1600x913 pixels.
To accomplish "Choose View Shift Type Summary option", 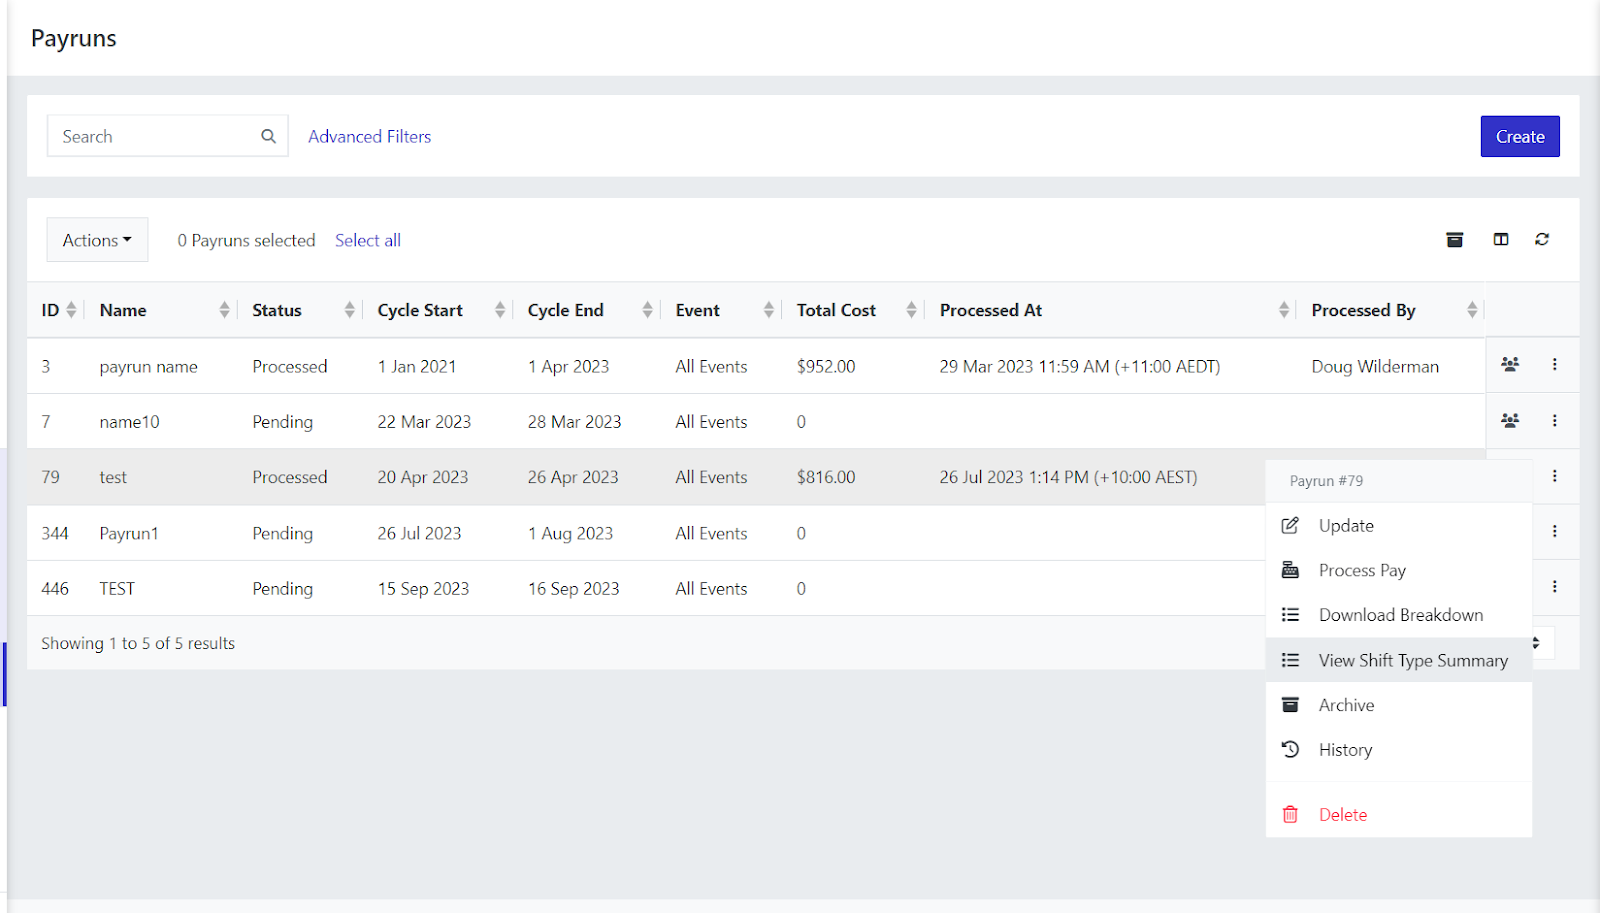I will tap(1412, 661).
